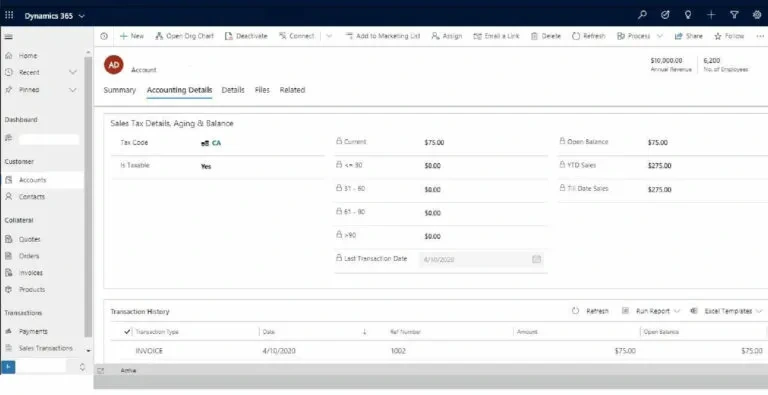Expand the Recent chevron in sidebar

click(x=72, y=72)
